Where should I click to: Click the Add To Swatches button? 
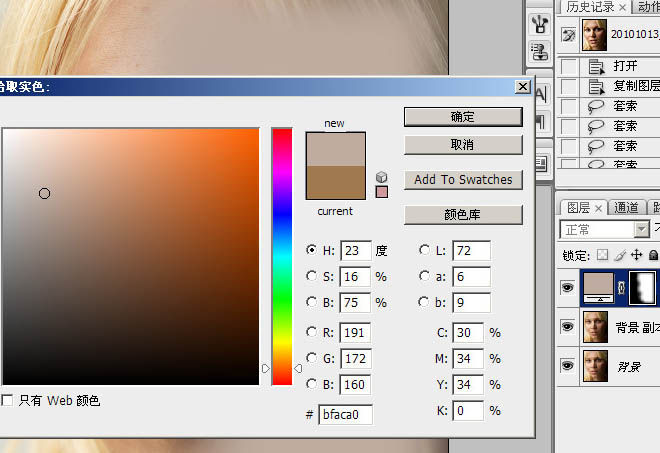tap(463, 180)
